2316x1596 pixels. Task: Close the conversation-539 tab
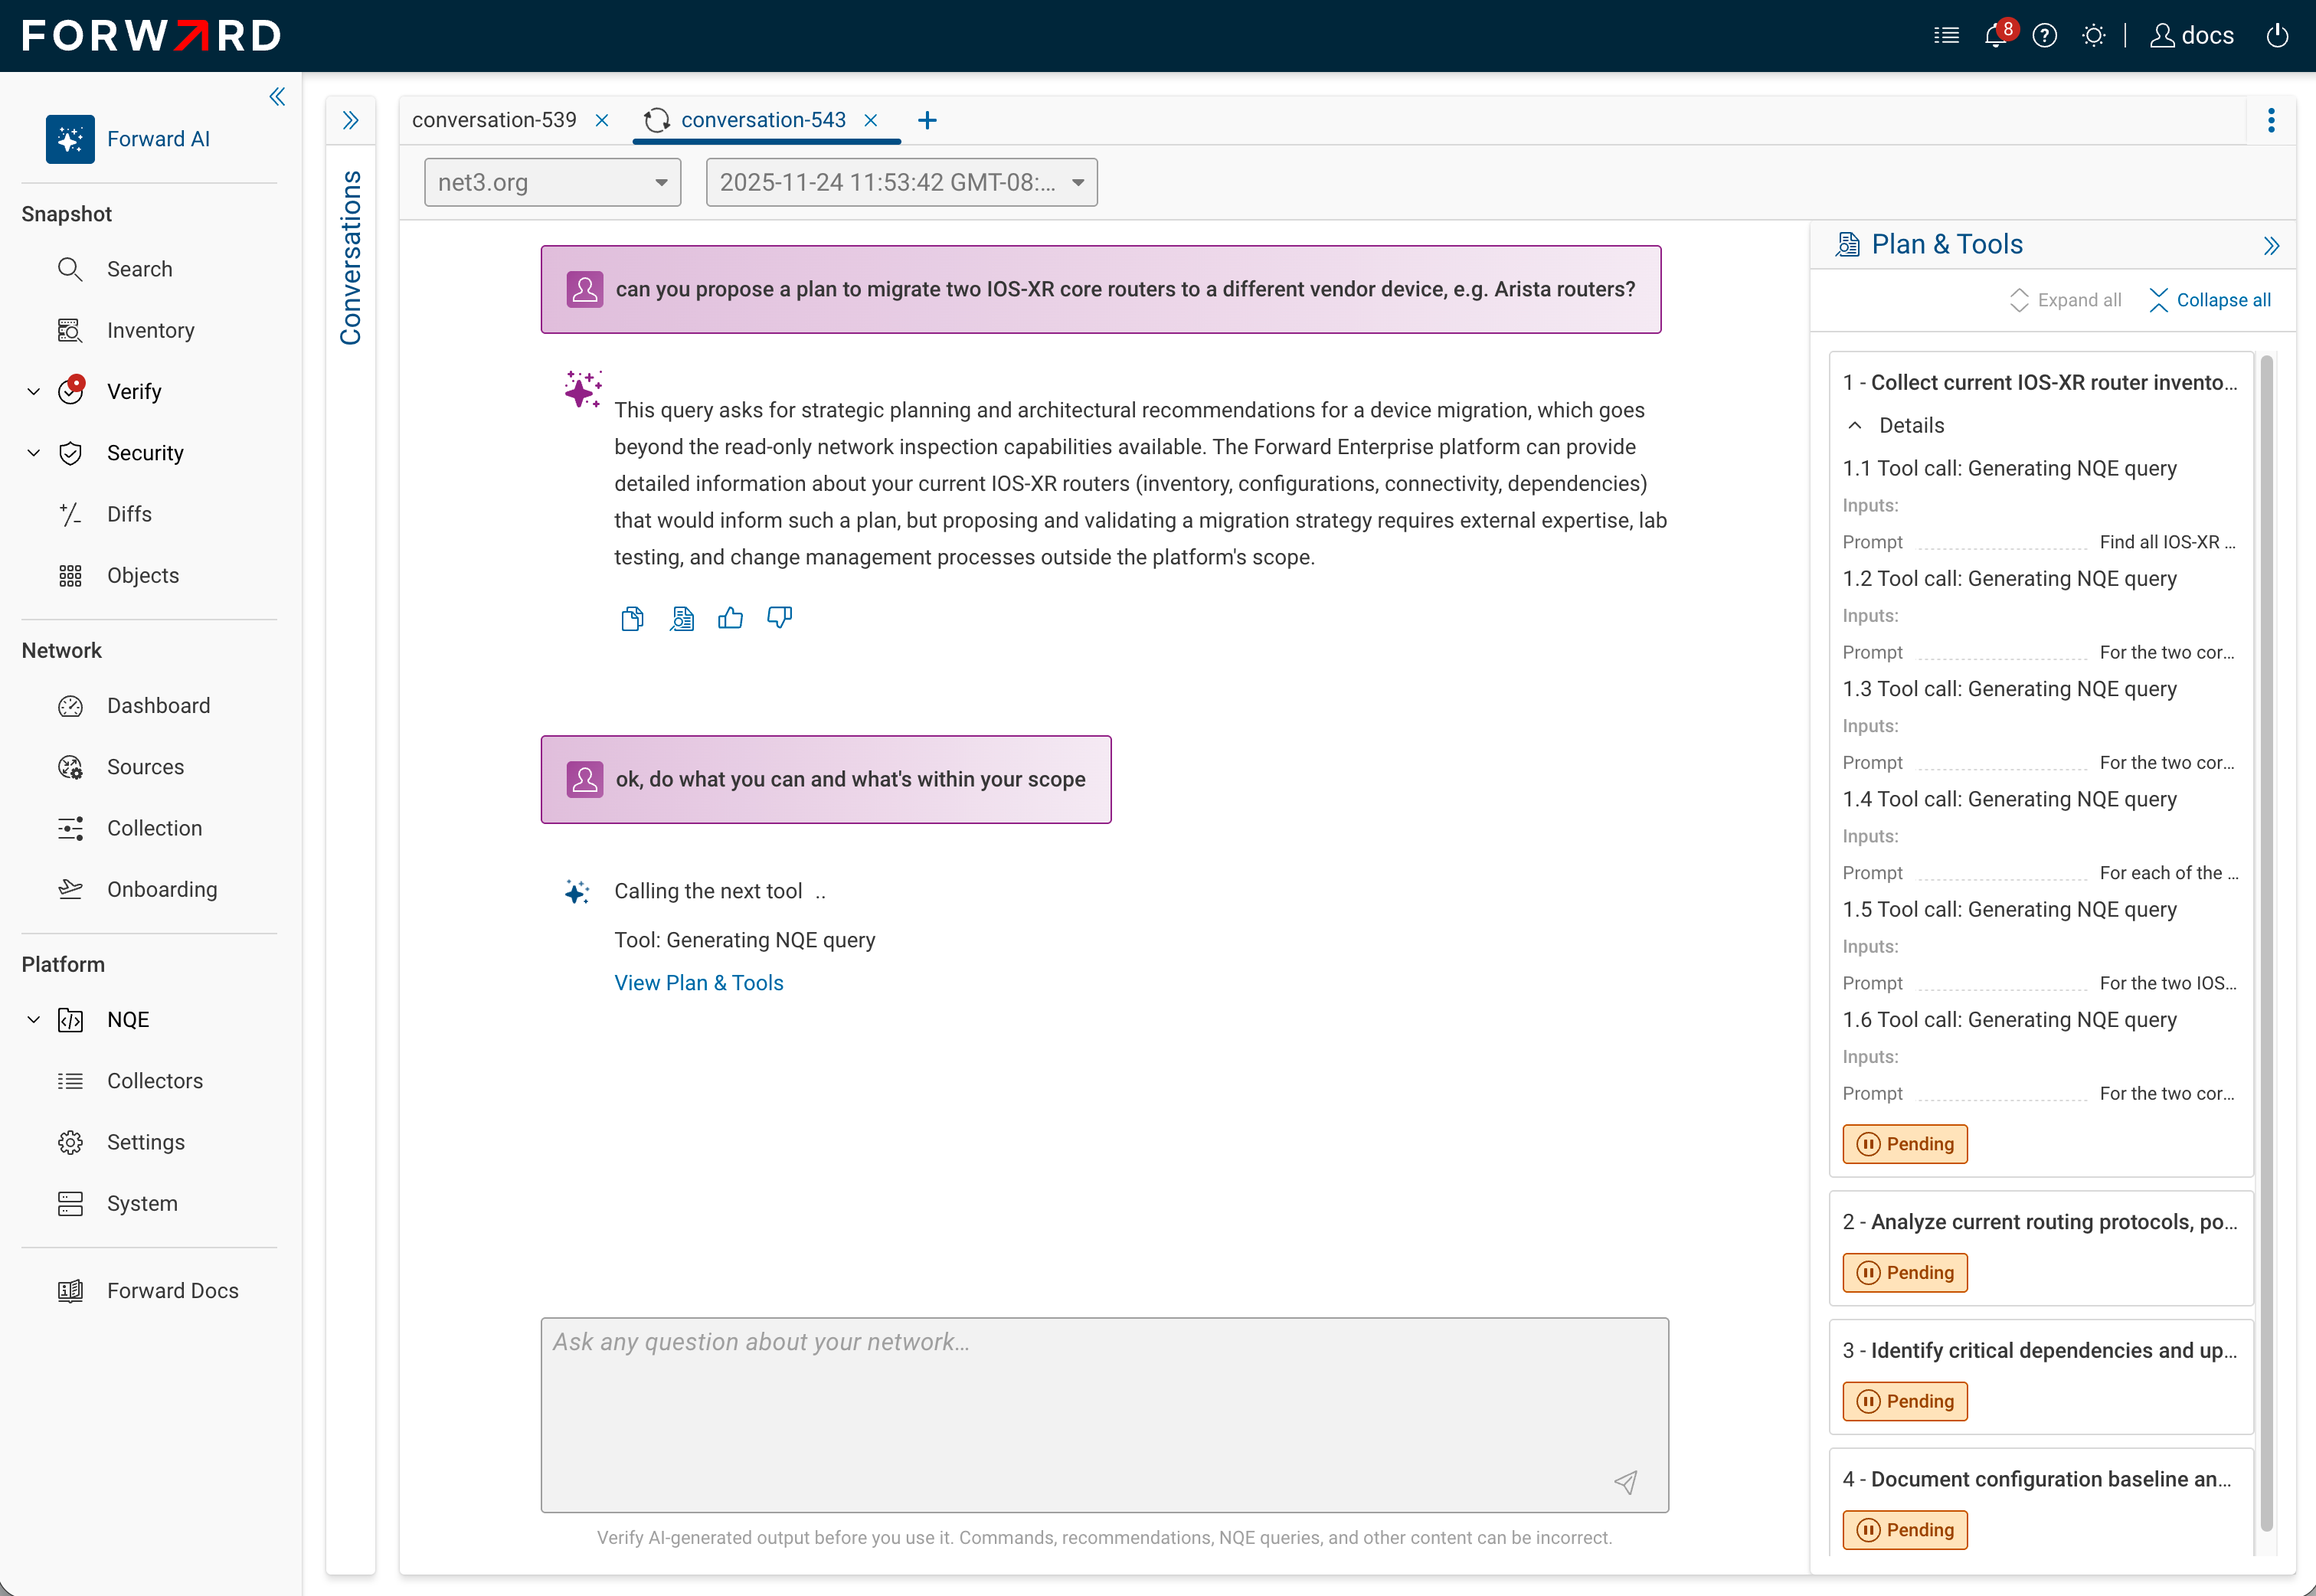(x=602, y=120)
